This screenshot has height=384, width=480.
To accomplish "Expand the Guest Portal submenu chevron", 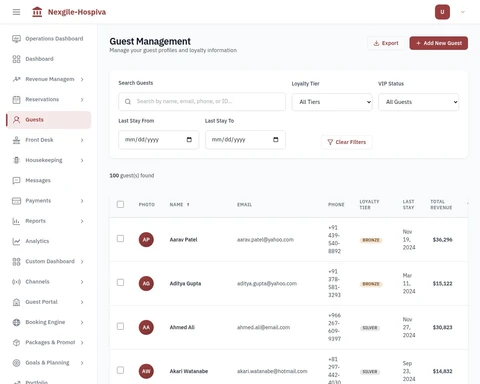I will click(x=82, y=302).
